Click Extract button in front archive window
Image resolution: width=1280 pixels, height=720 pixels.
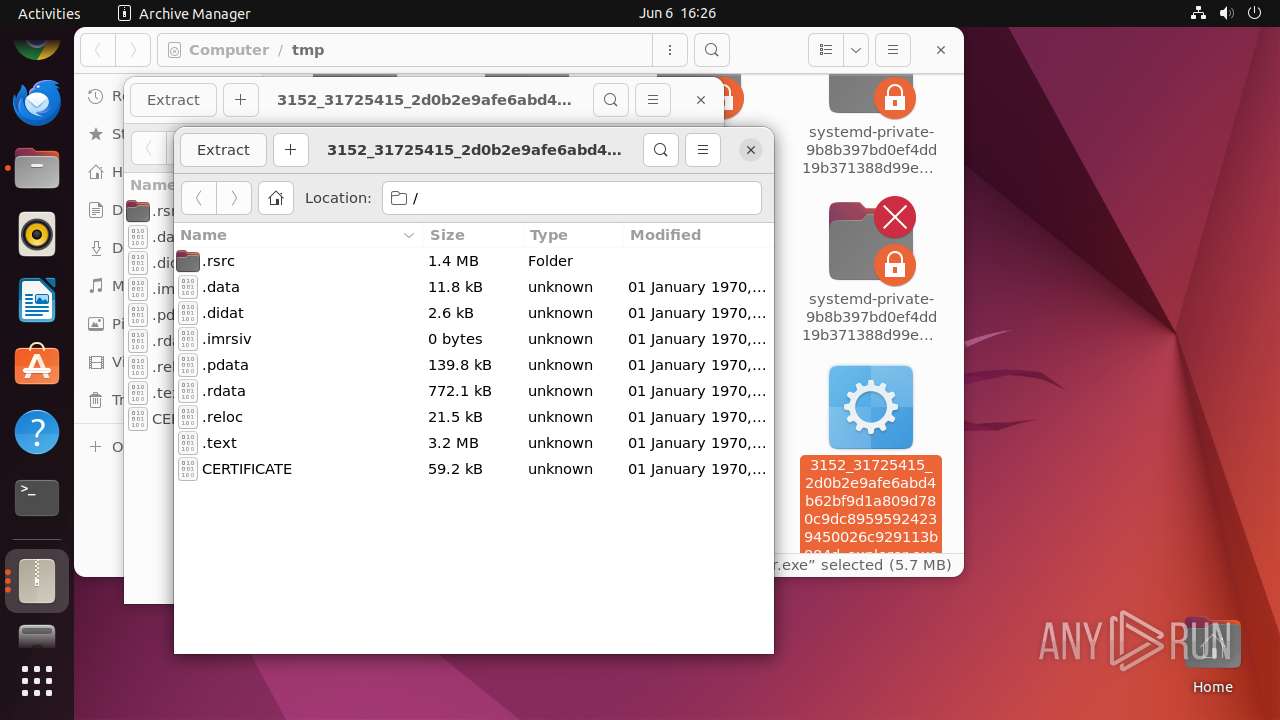(x=223, y=150)
